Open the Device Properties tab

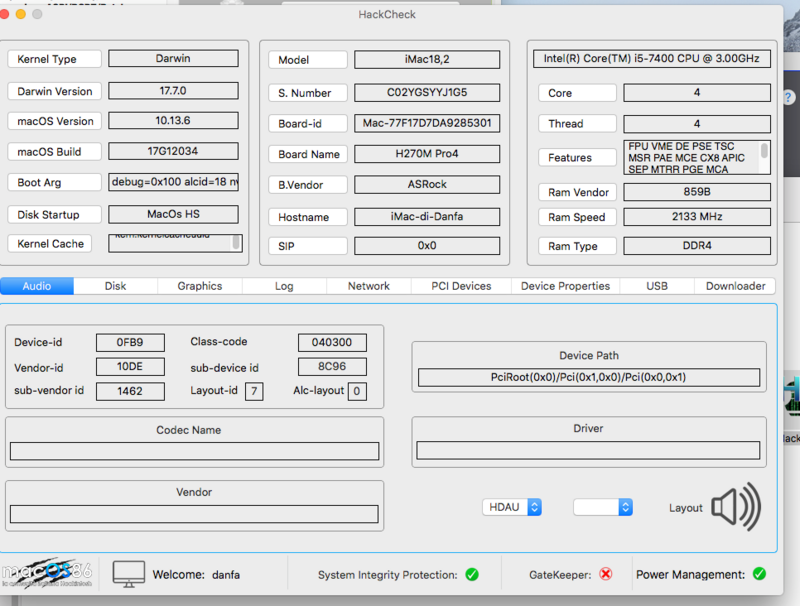coord(565,286)
